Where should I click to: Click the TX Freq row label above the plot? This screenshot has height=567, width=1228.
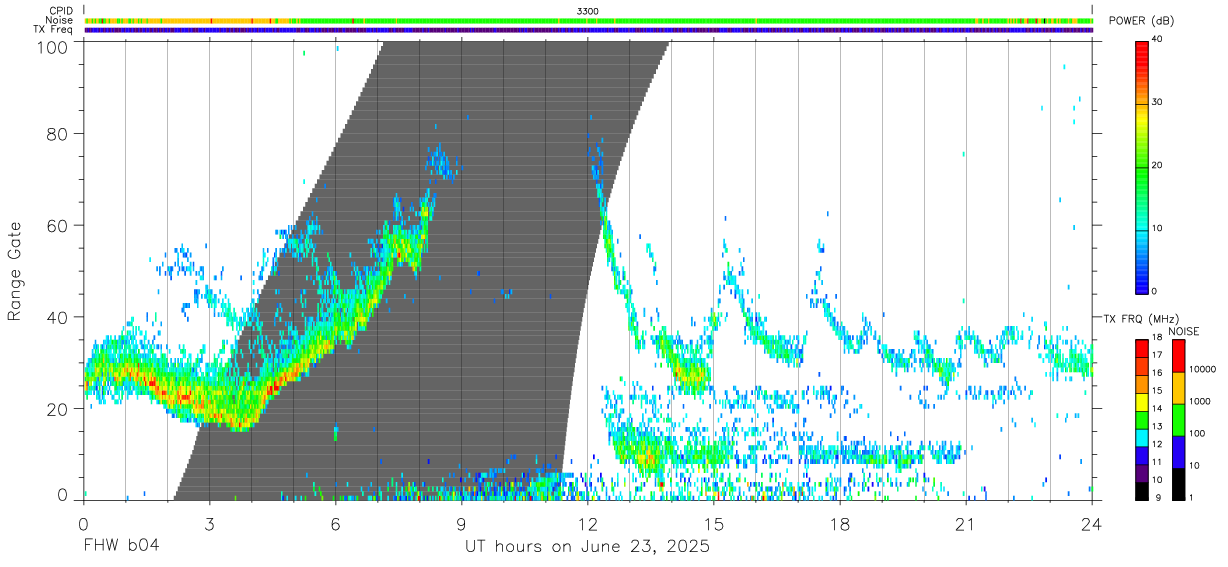tap(53, 30)
